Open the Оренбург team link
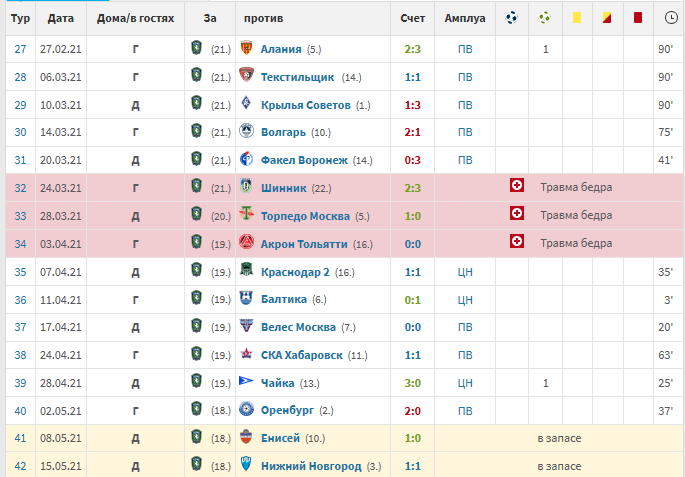685x477 pixels. 289,410
